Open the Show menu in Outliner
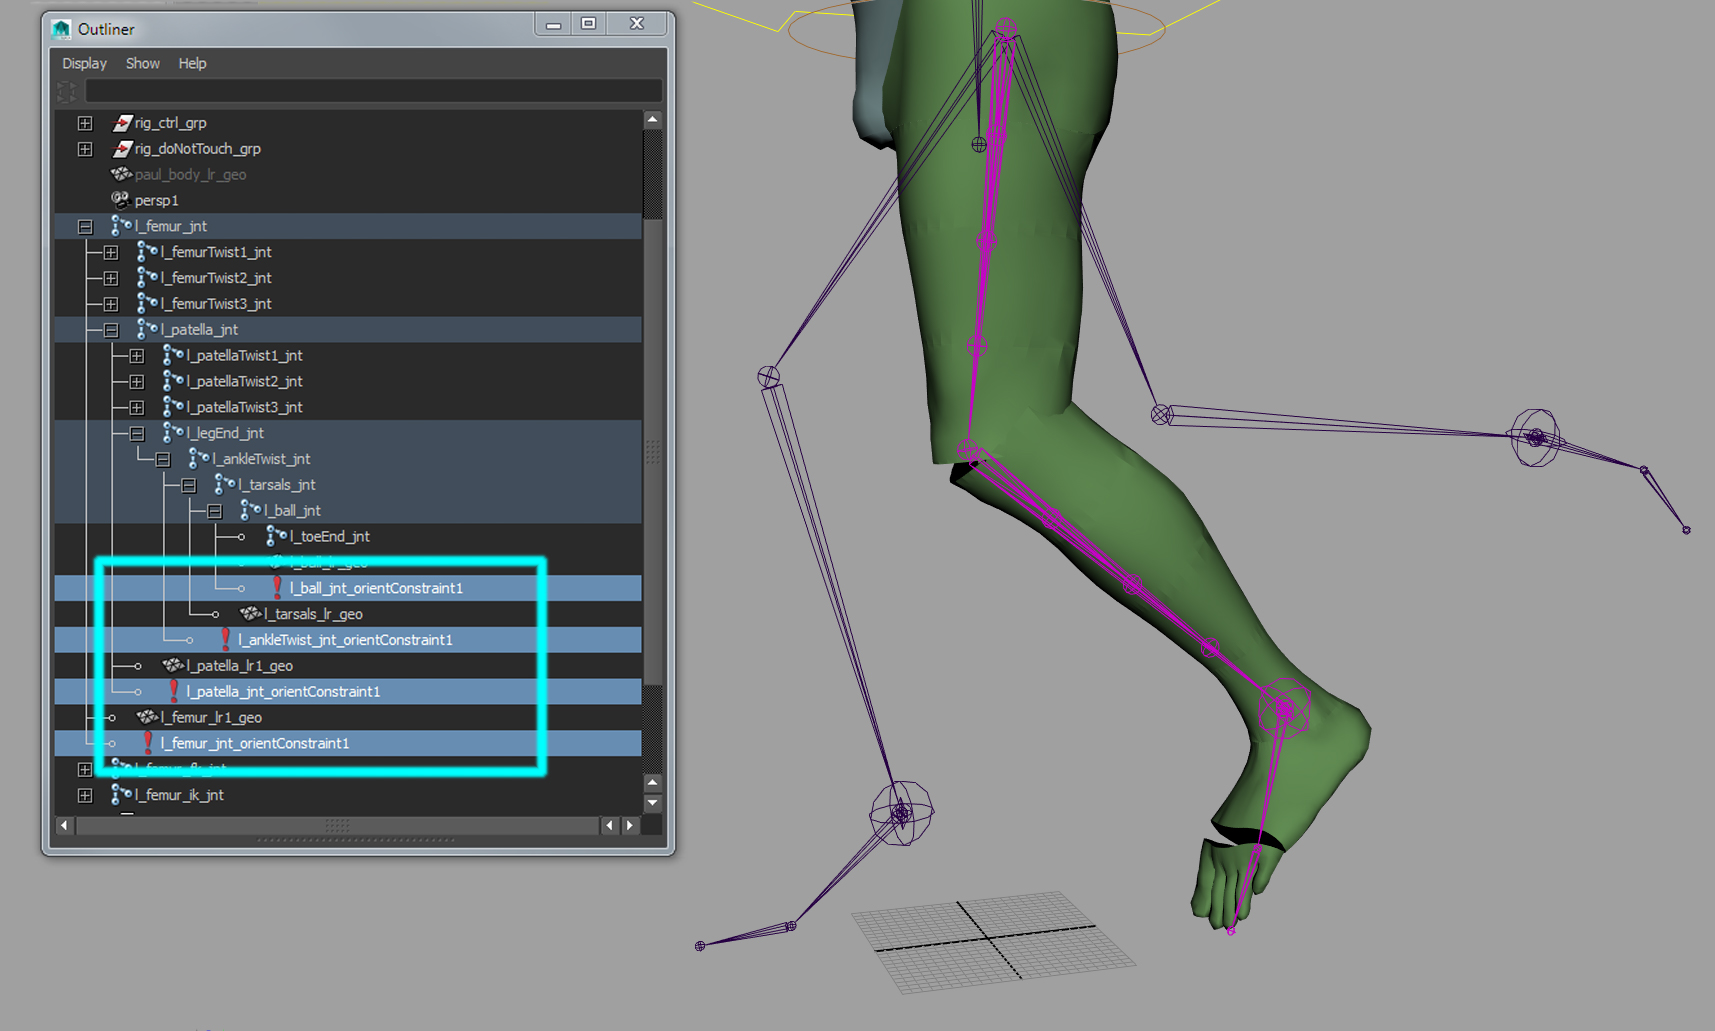 [143, 63]
